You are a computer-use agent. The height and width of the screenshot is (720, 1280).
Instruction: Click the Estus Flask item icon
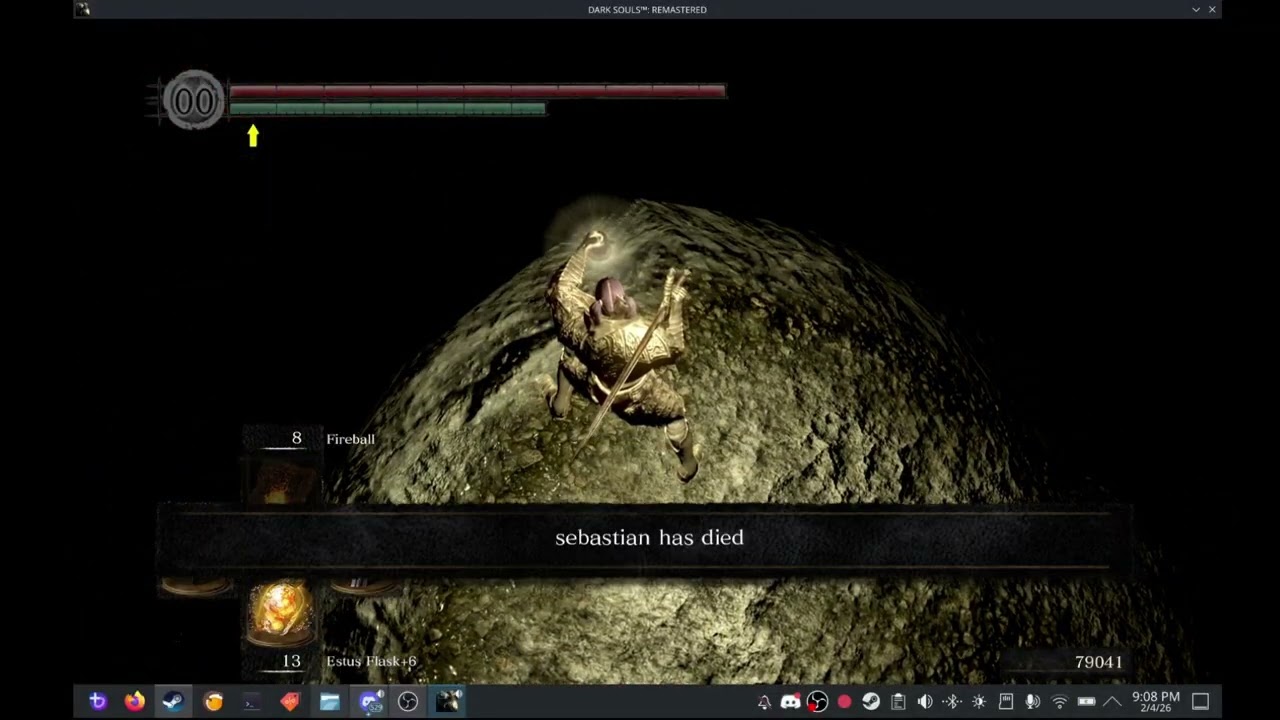pyautogui.click(x=281, y=611)
